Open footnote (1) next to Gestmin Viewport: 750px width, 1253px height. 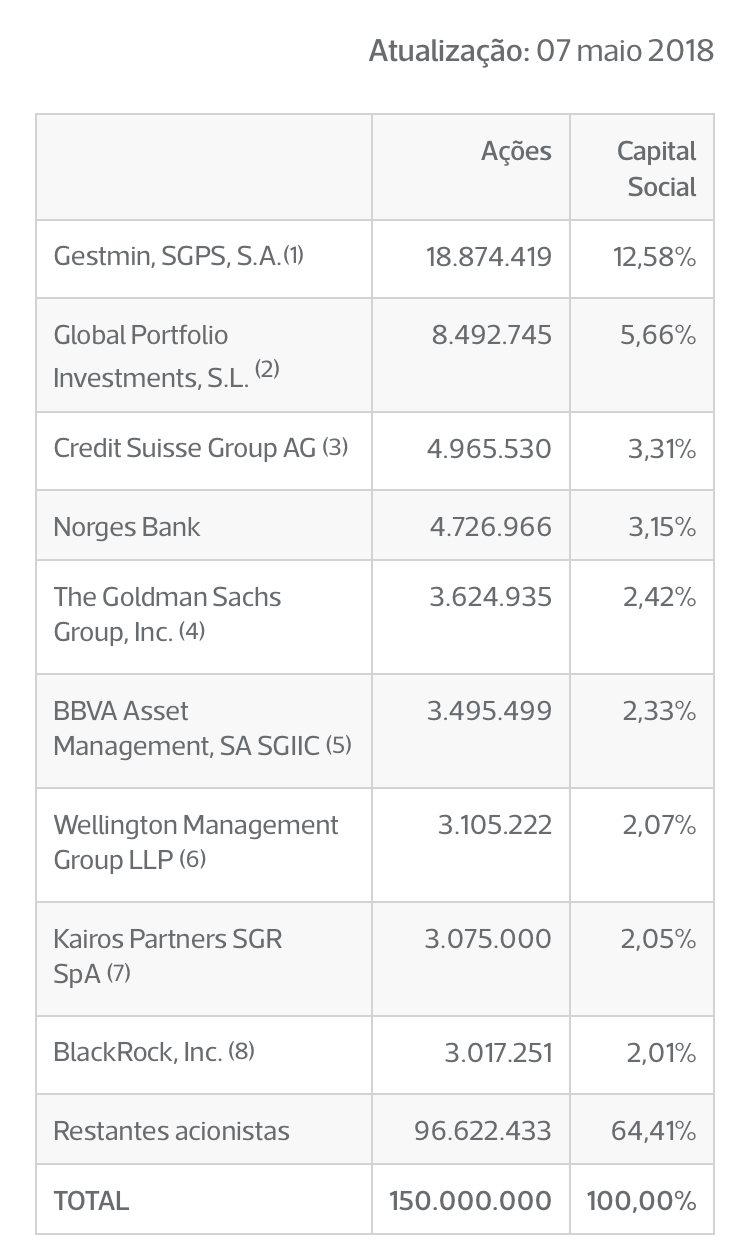pos(293,255)
